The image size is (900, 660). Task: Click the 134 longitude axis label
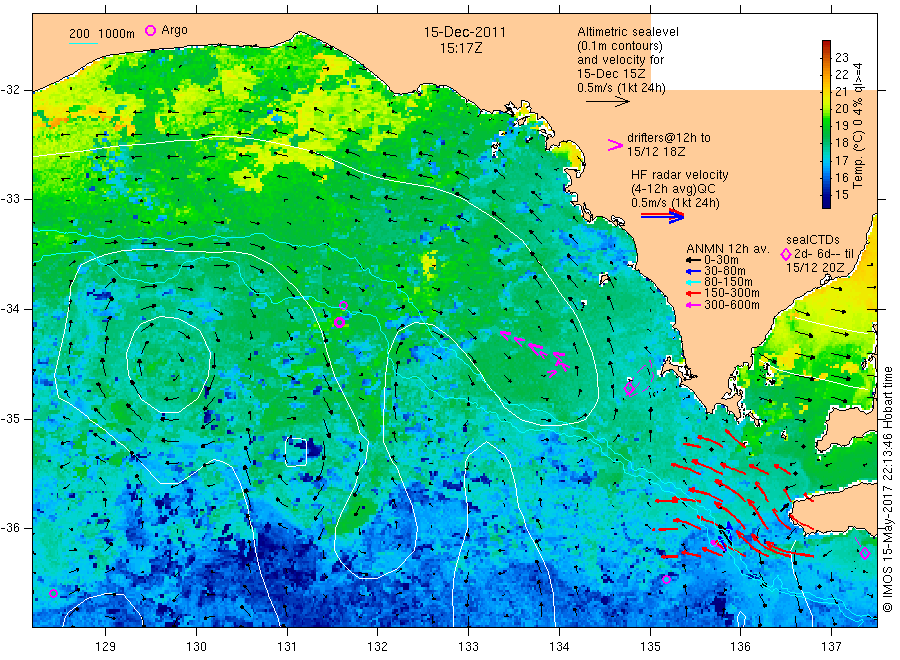click(x=559, y=647)
